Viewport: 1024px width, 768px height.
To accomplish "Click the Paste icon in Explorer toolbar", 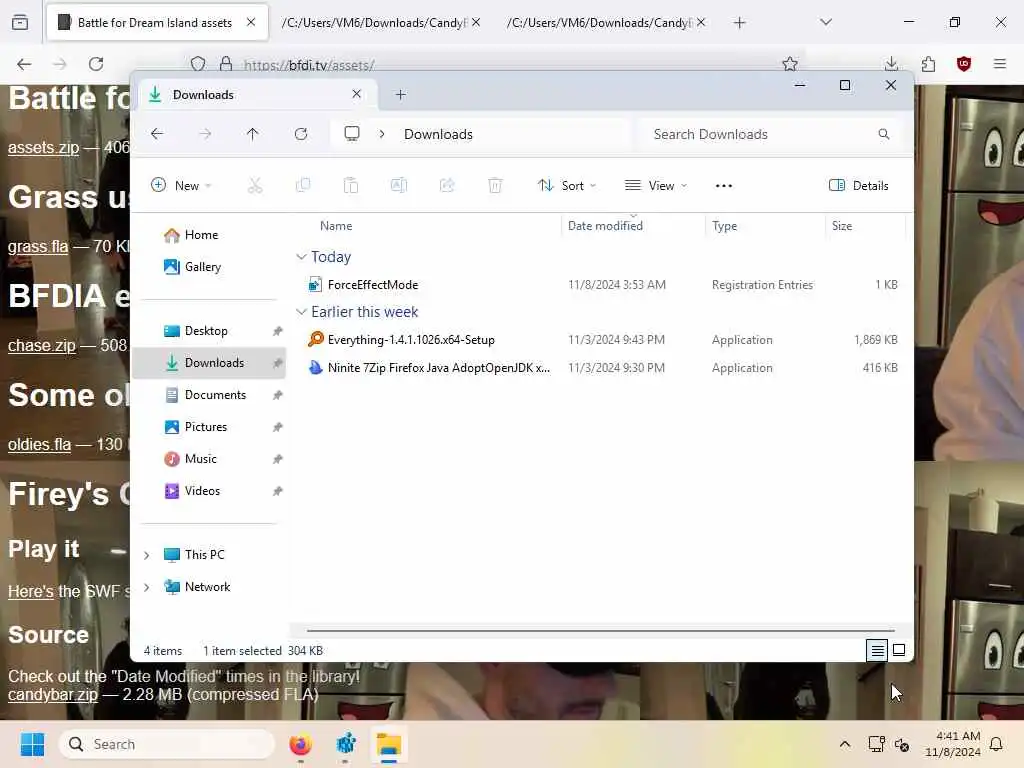I will pos(351,185).
